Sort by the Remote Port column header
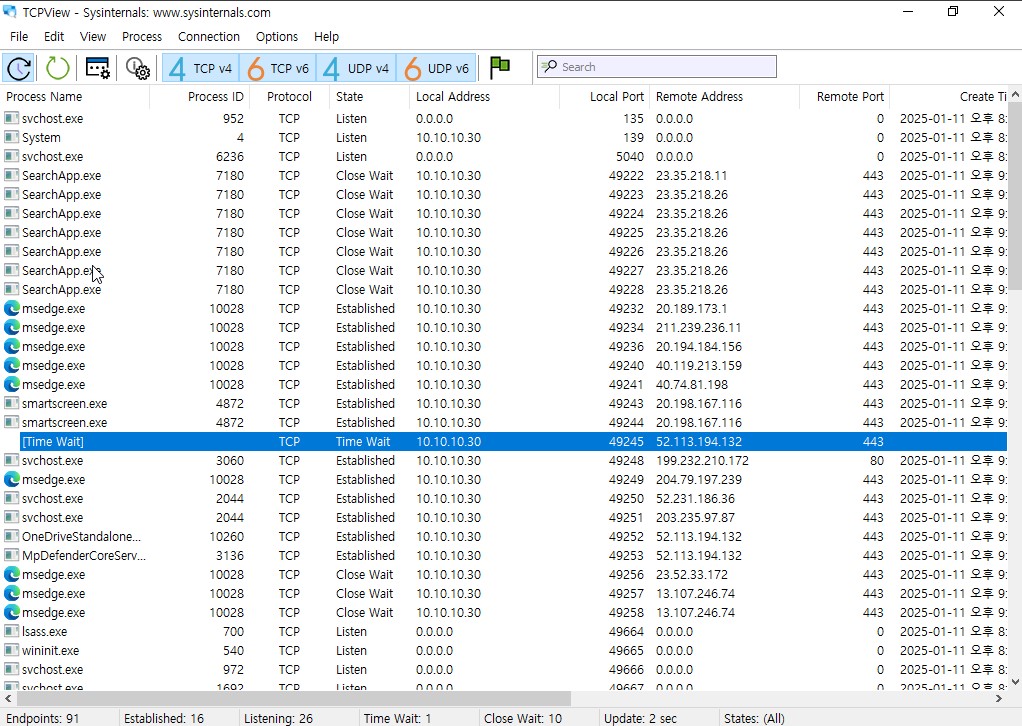 [844, 96]
